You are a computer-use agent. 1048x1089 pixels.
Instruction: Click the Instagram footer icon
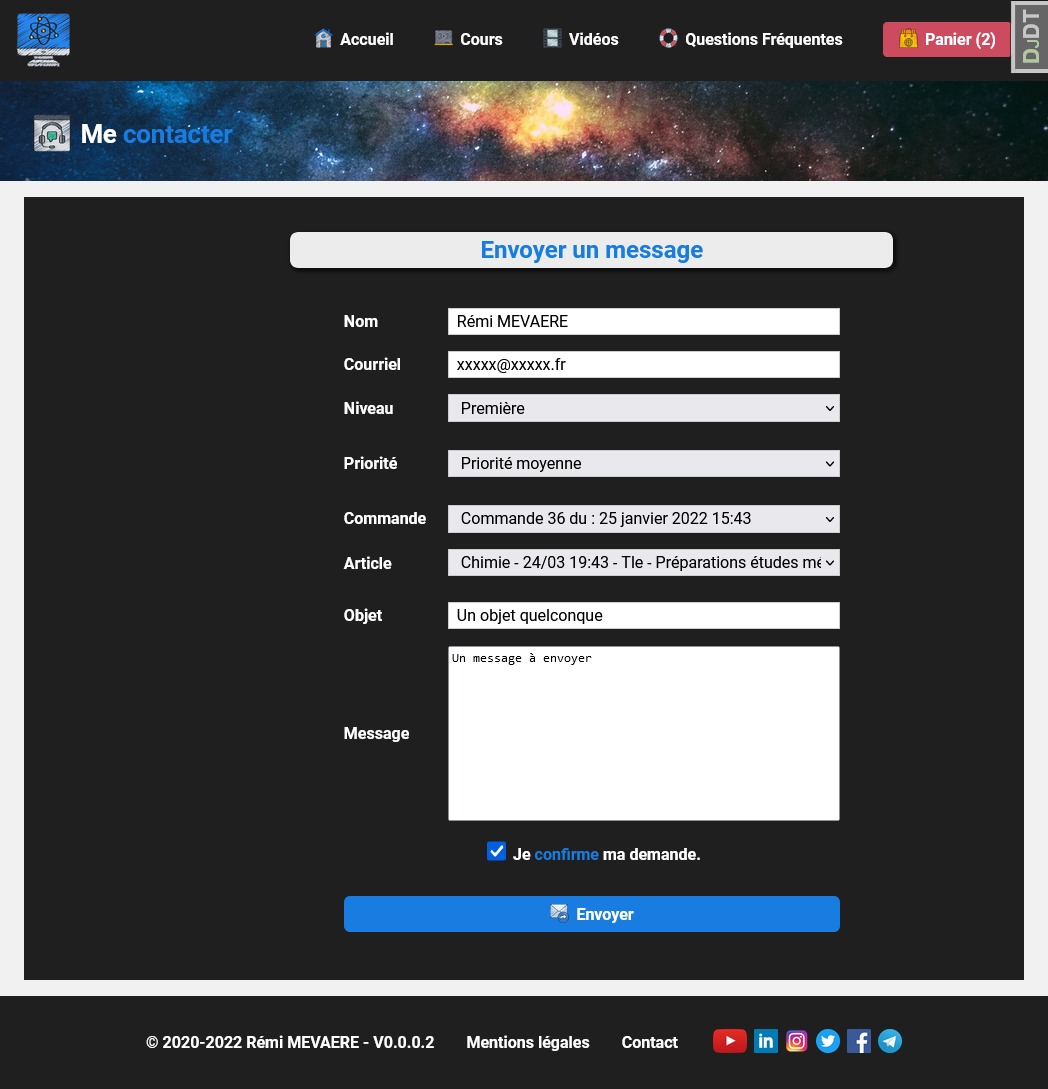click(x=796, y=1041)
